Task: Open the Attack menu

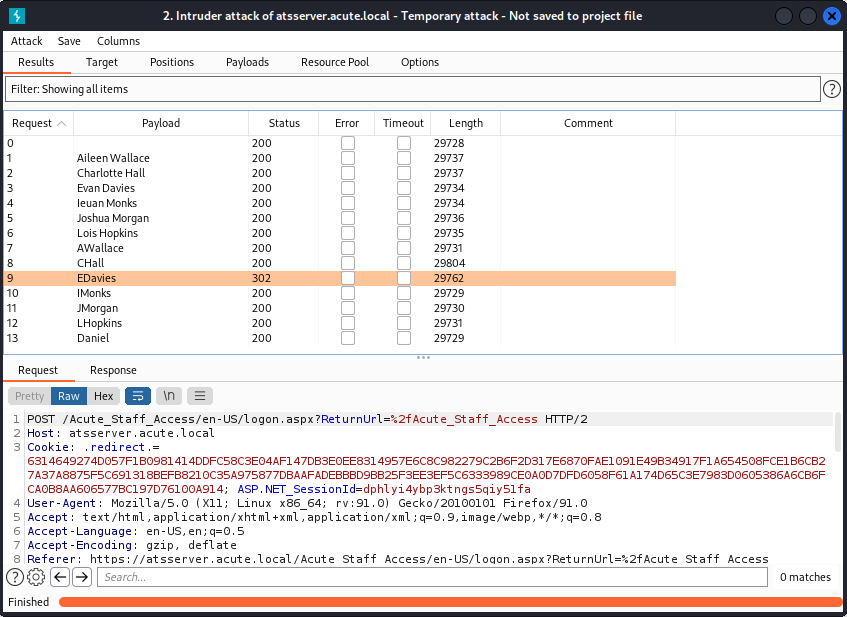Action: (x=26, y=41)
